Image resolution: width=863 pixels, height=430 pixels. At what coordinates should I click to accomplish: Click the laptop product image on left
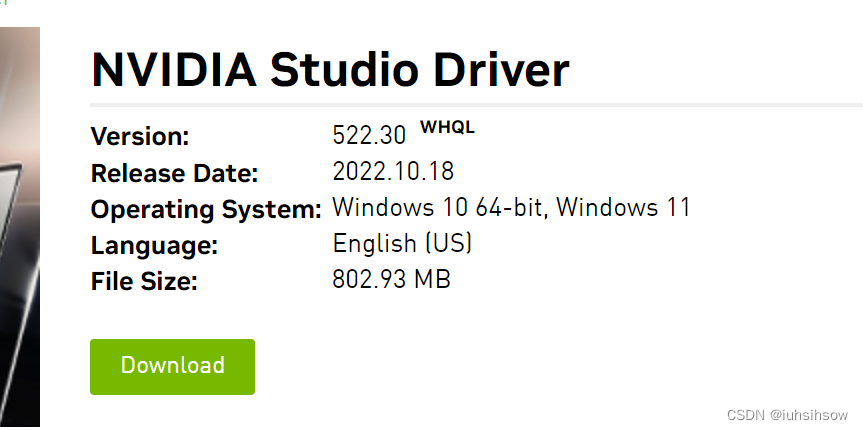(20, 227)
